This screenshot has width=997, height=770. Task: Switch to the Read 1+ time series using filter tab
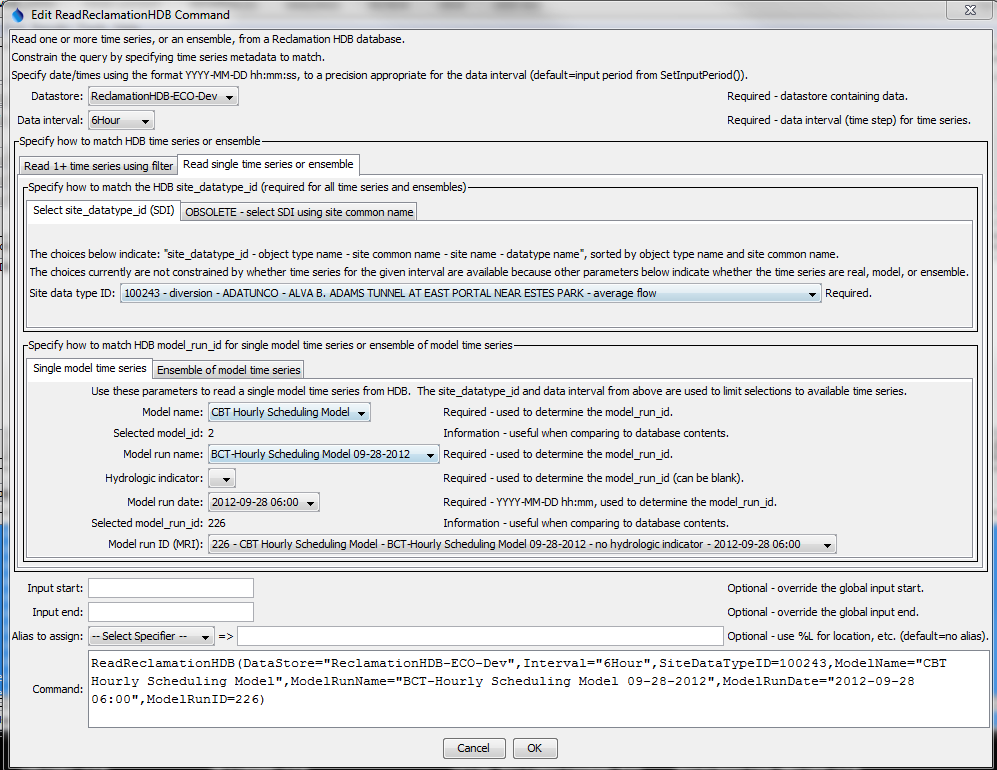97,165
